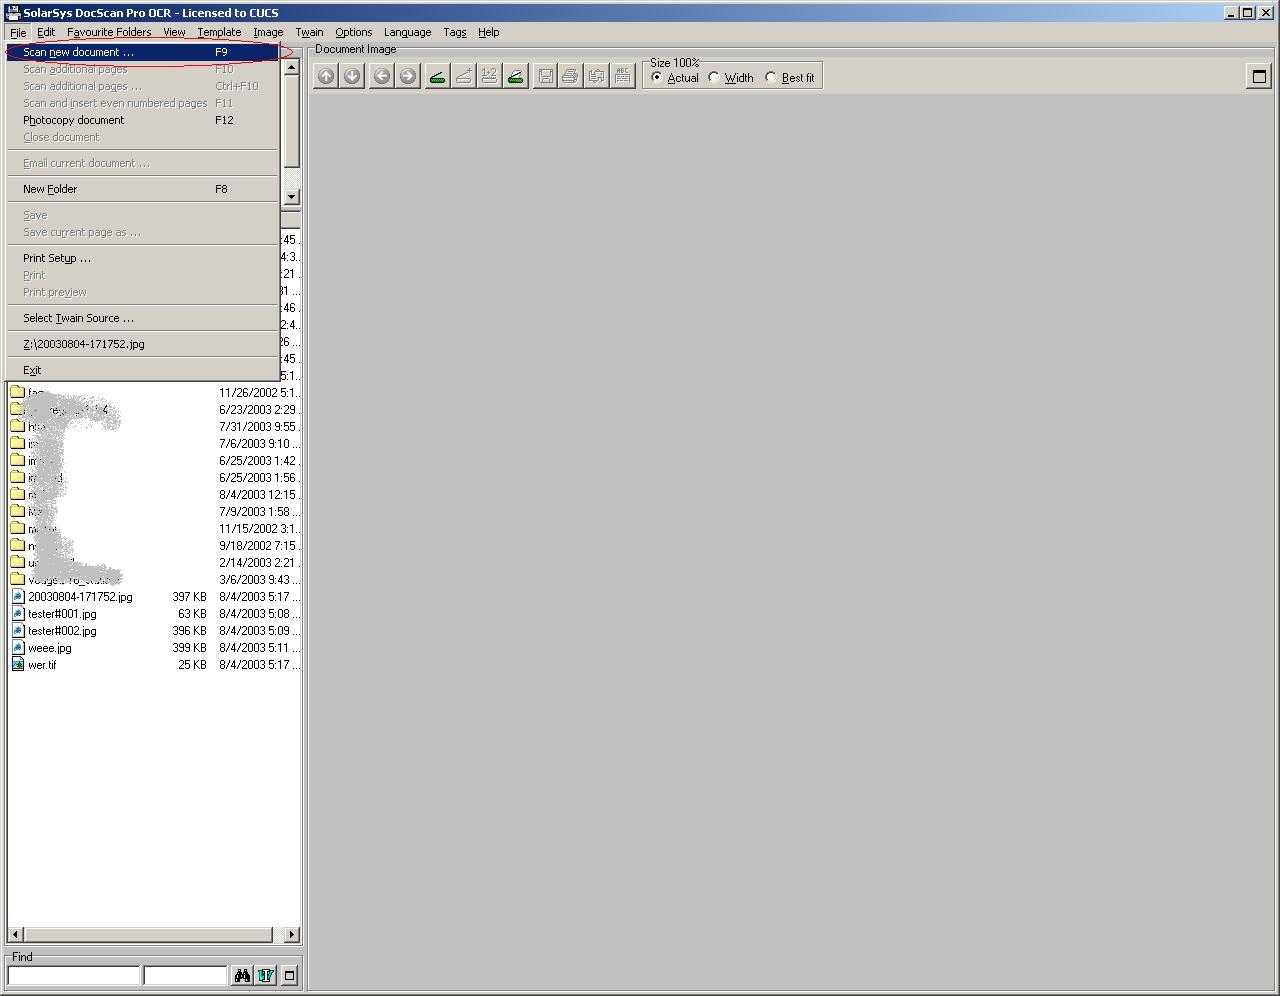Enable Best fit sizing
The width and height of the screenshot is (1280, 996).
(x=771, y=78)
